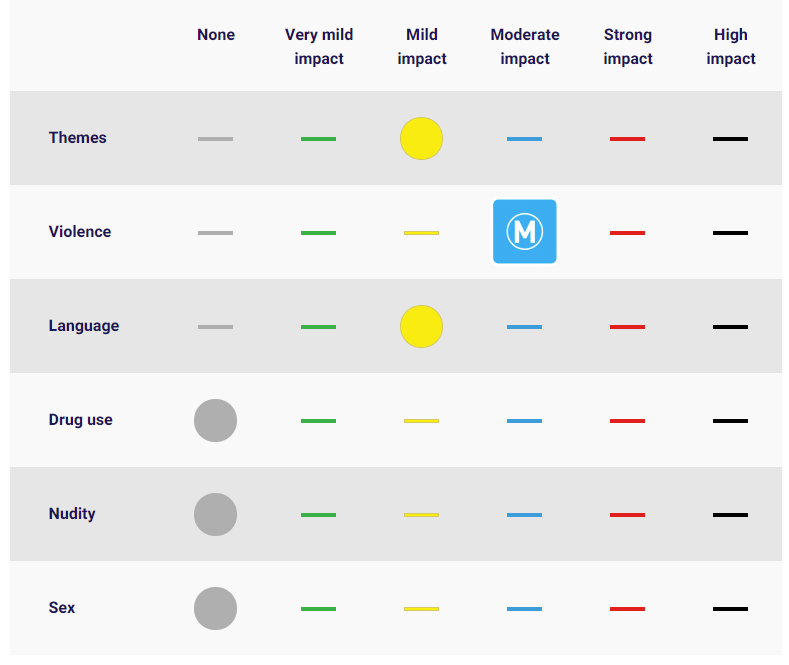Click the black High impact dash for Nudity
Viewport: 789px width, 665px height.
pos(730,515)
